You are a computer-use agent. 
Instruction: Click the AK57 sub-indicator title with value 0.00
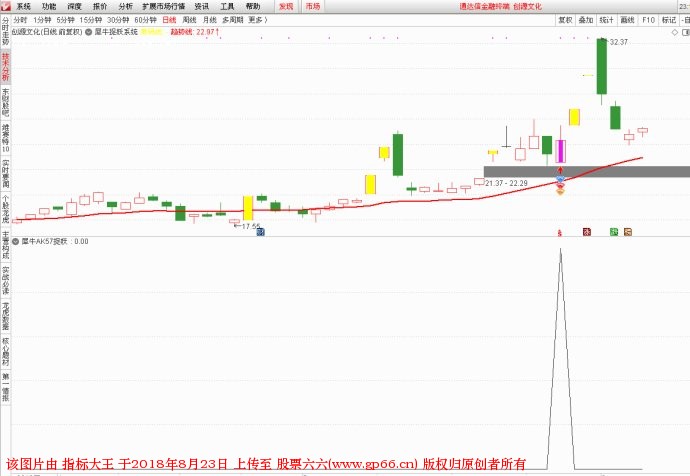[x=55, y=242]
